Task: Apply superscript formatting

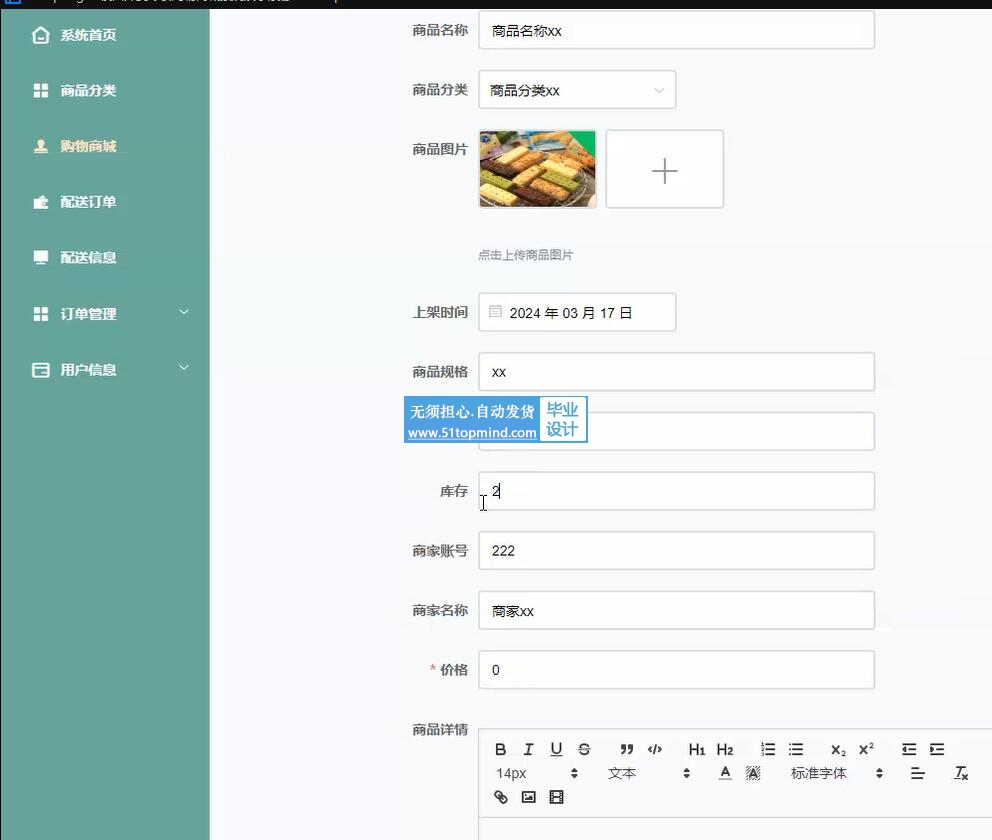Action: pos(866,749)
